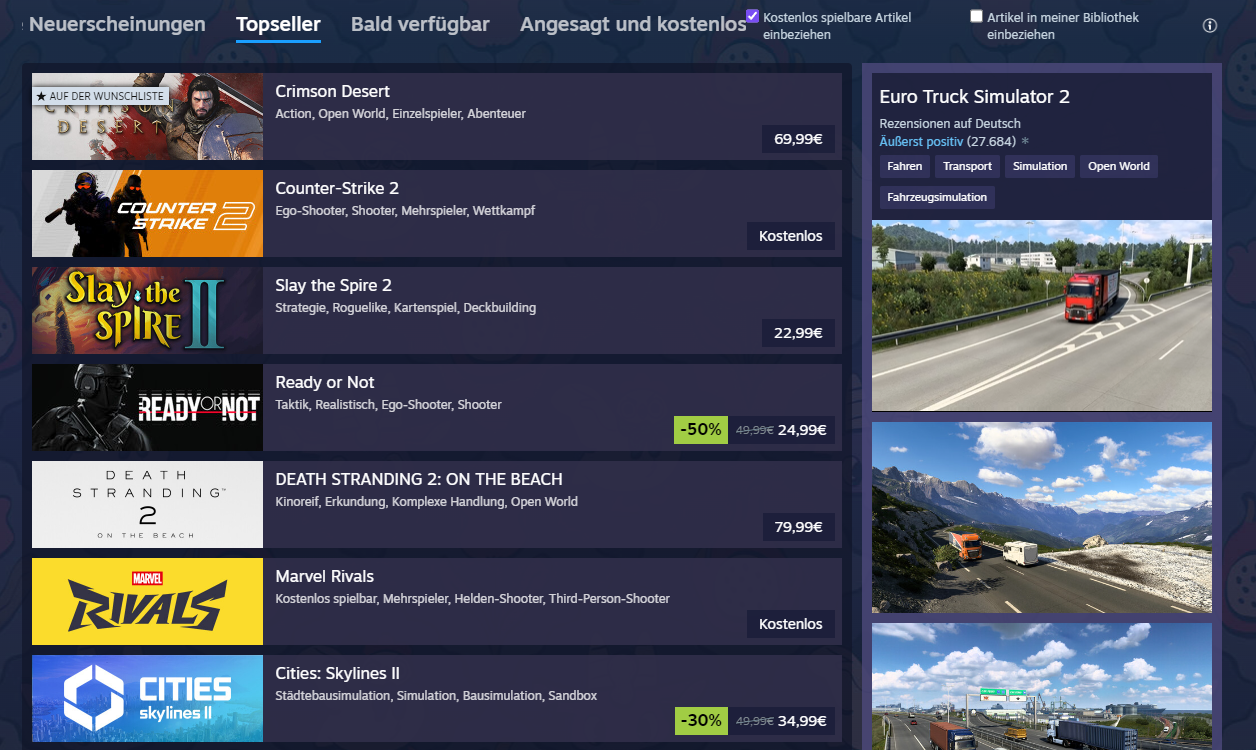Screen dimensions: 1256x750
Task: Go to Angesagt und kostenlos tab
Action: 633,24
